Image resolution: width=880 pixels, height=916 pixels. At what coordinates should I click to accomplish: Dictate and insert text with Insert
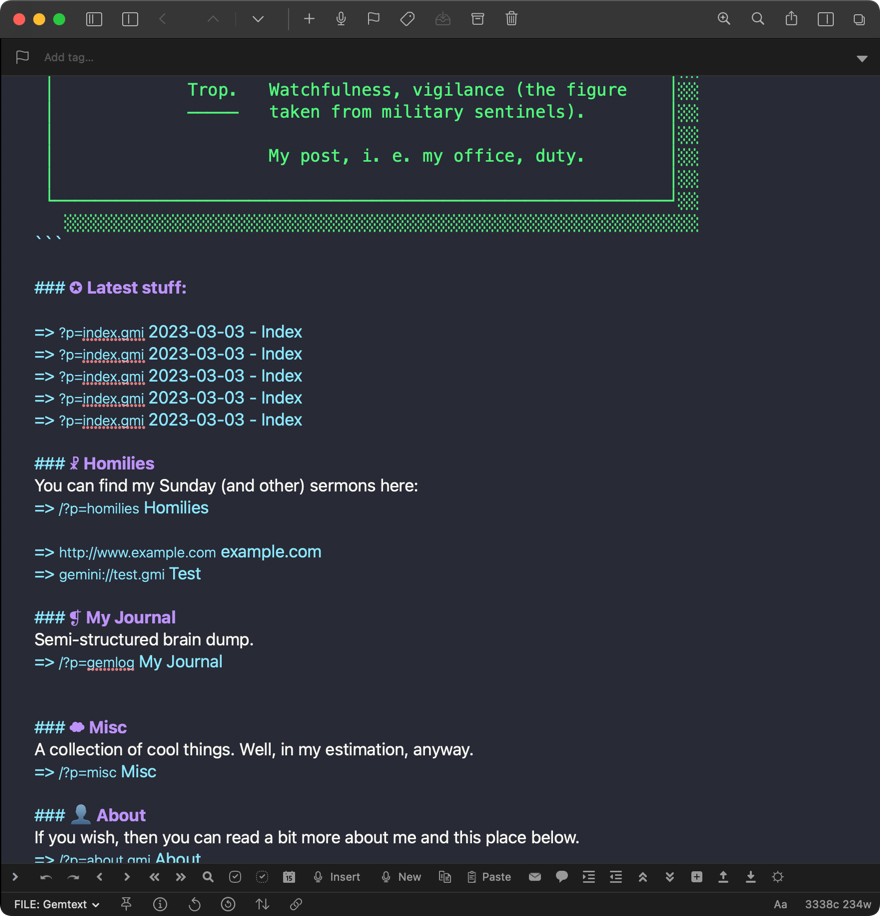(337, 877)
